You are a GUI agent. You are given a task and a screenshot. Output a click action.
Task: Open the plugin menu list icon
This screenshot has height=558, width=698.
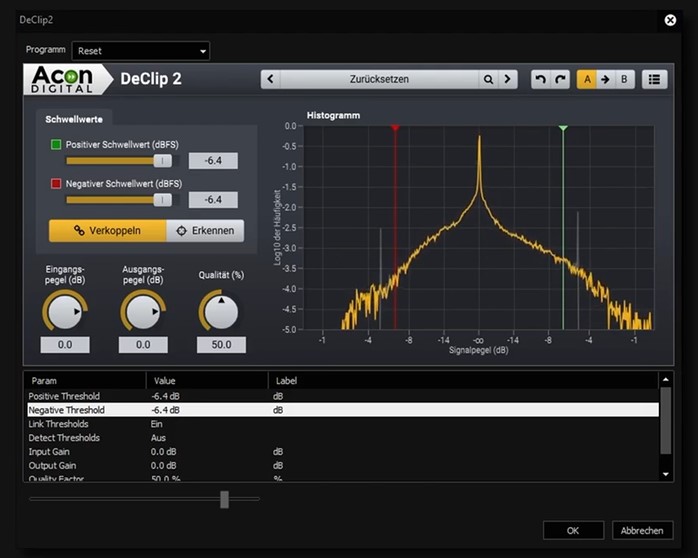(654, 79)
